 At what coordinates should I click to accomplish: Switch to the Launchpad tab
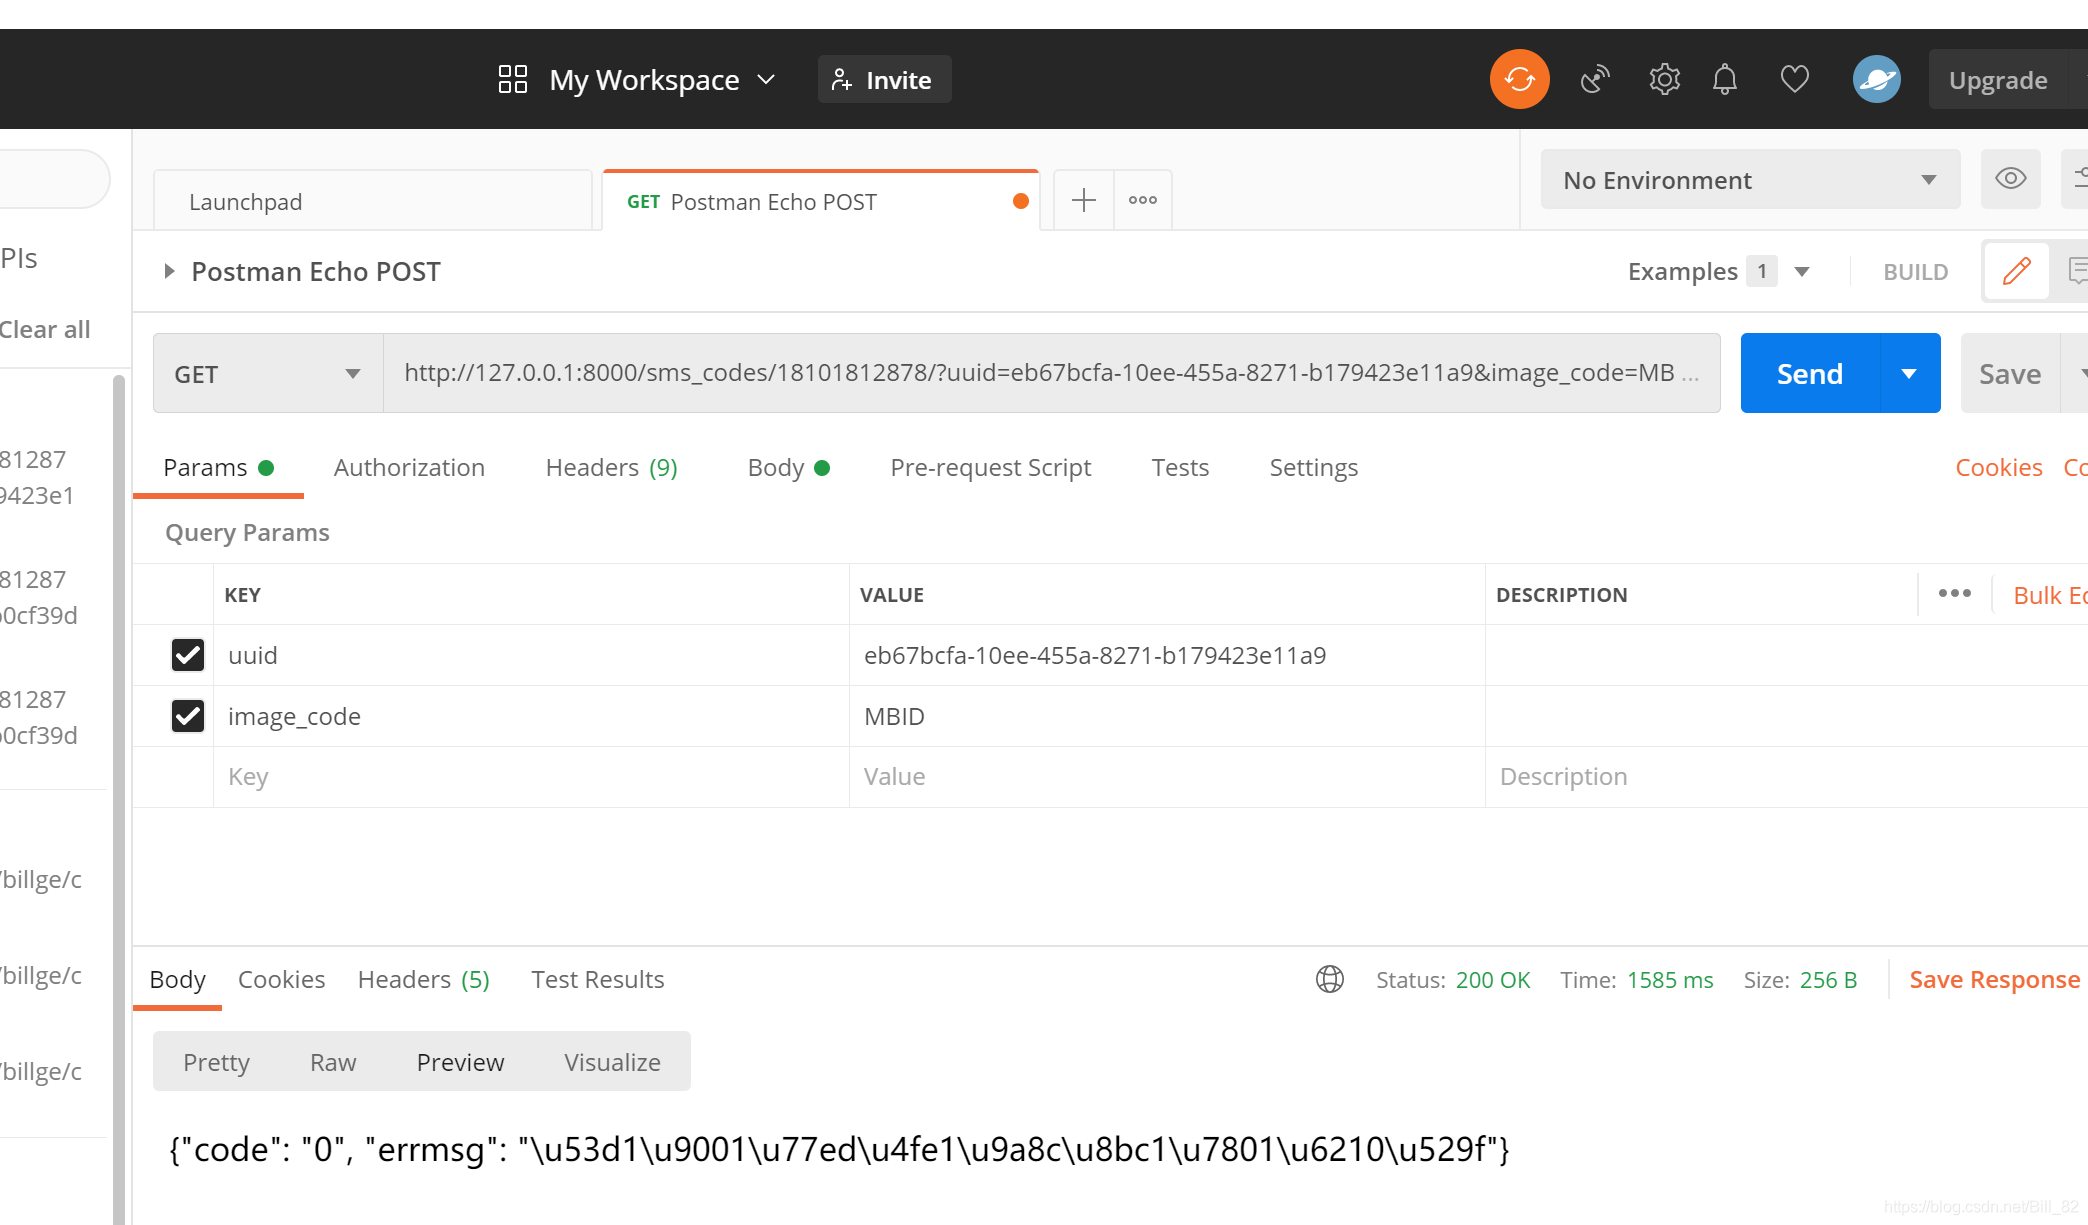tap(373, 201)
